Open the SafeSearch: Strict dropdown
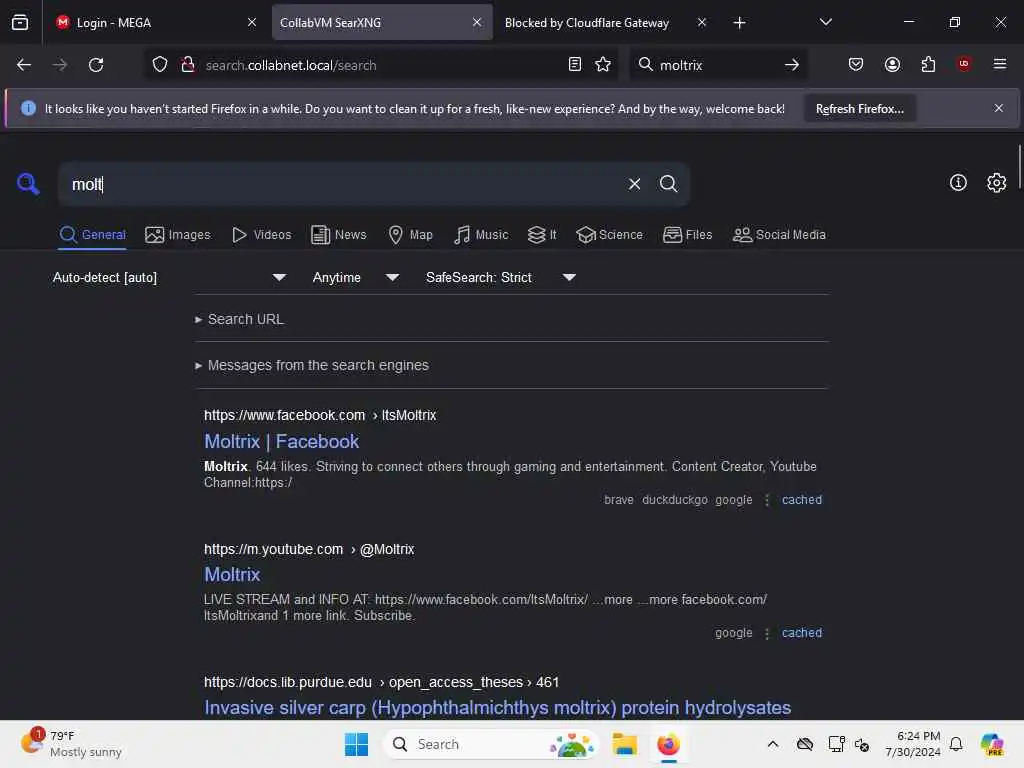The height and width of the screenshot is (768, 1024). tap(500, 278)
